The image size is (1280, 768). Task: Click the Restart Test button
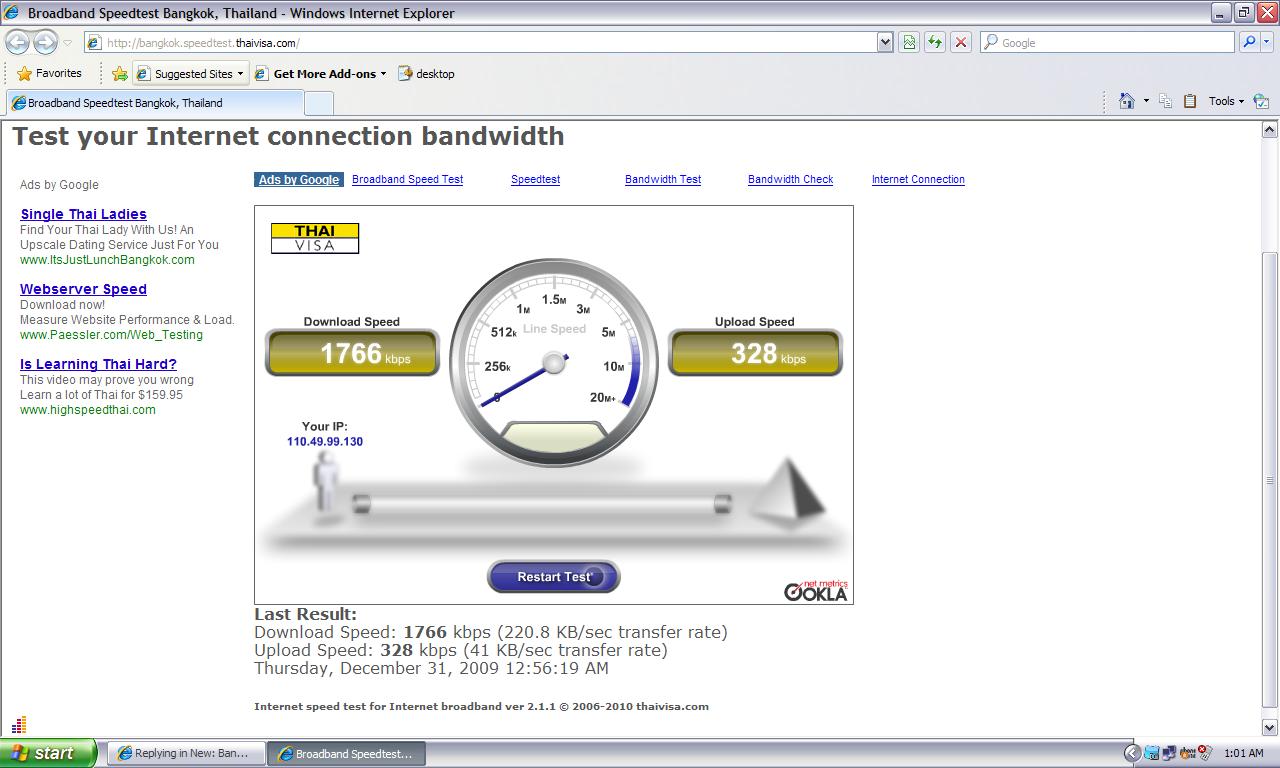554,576
